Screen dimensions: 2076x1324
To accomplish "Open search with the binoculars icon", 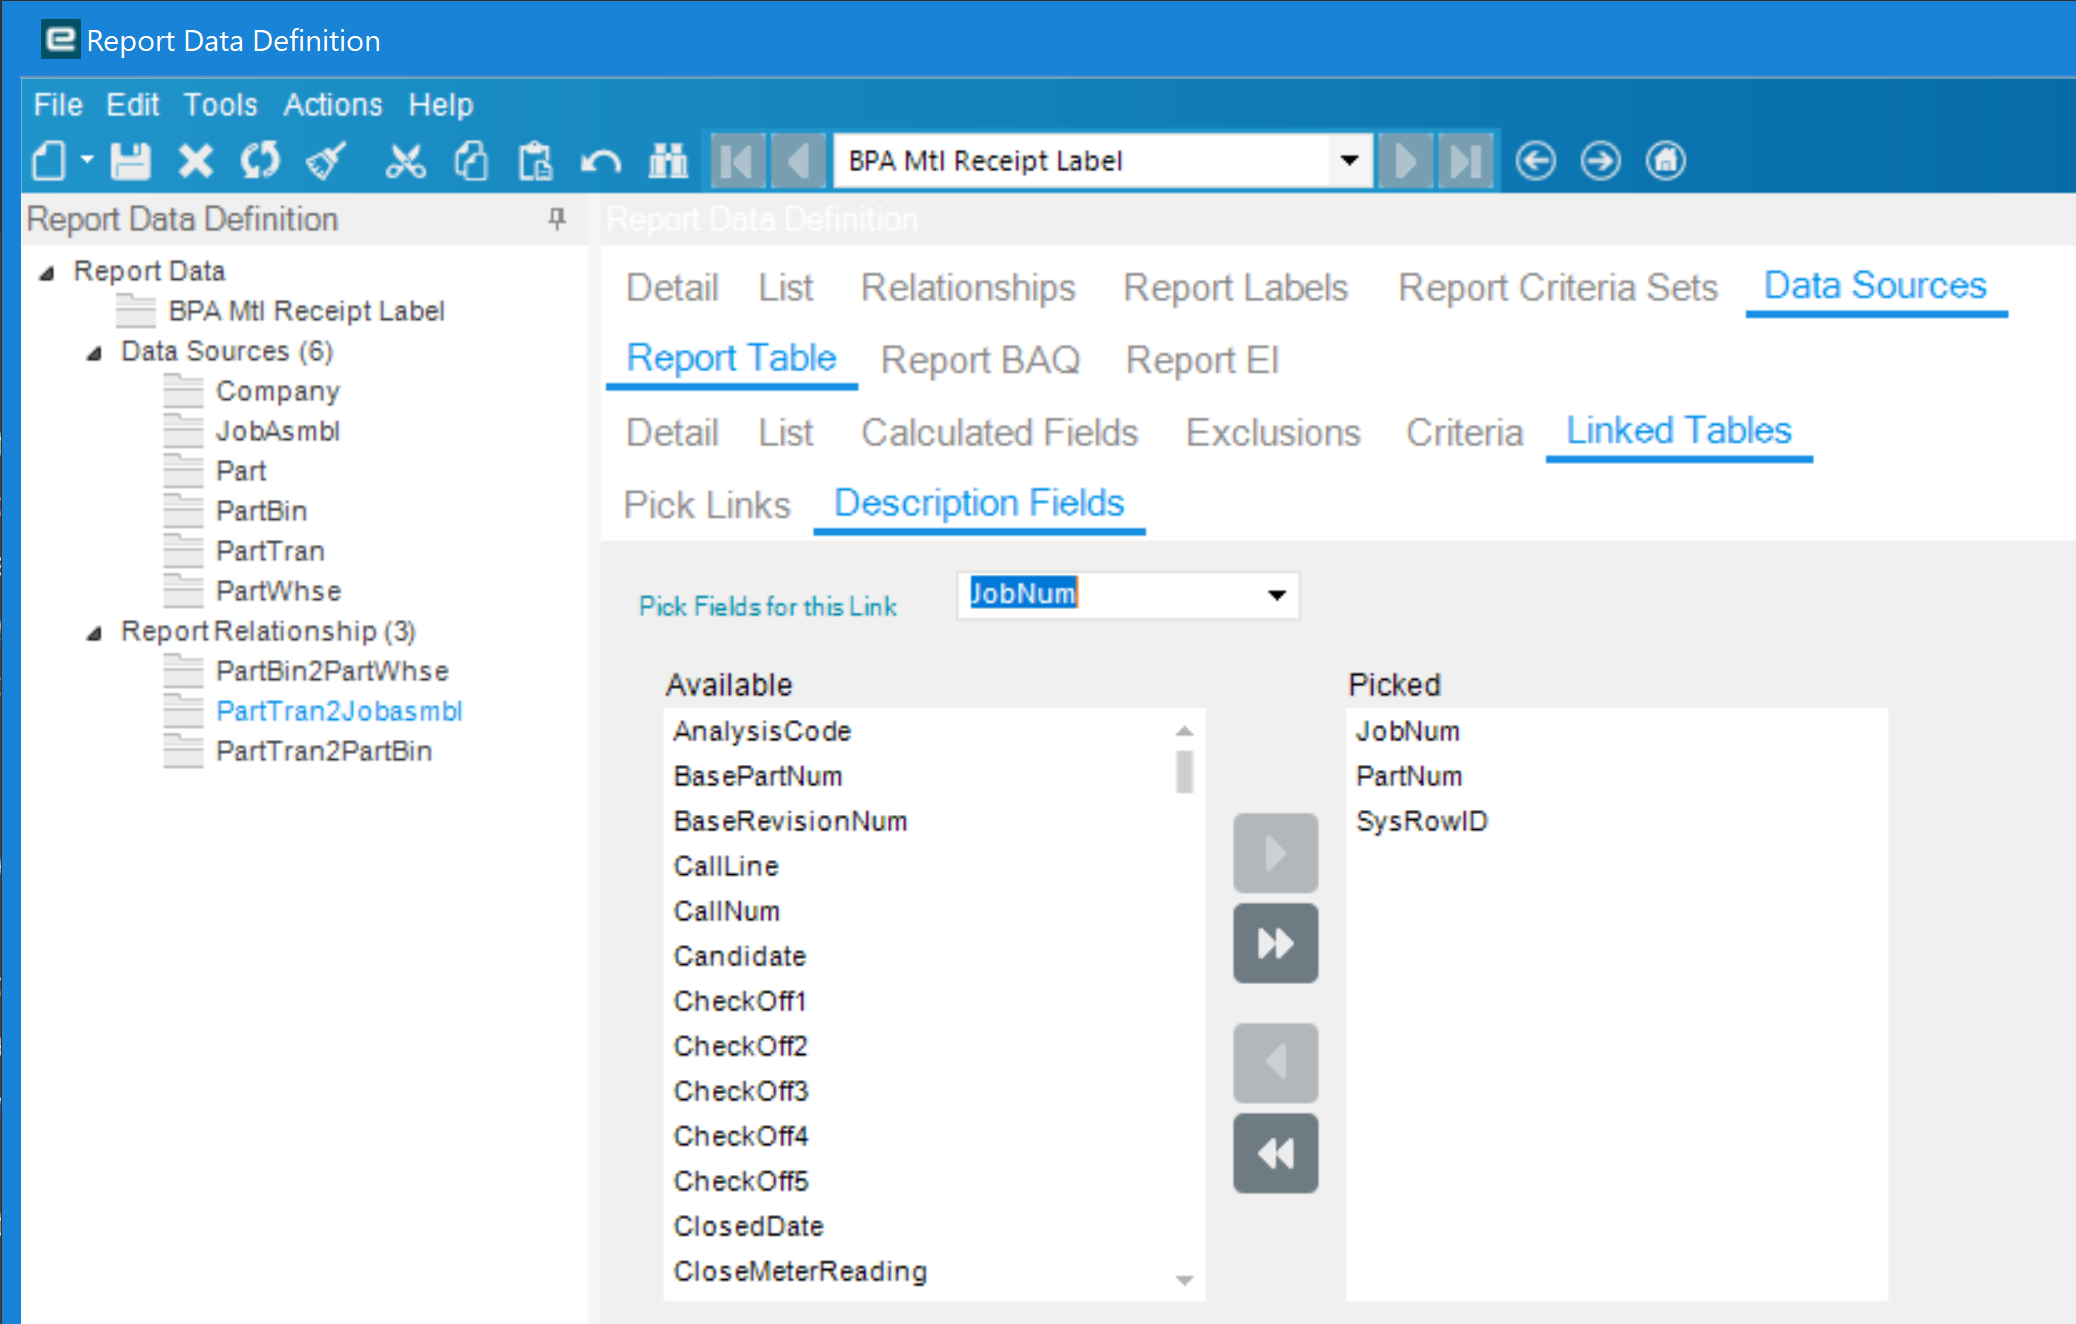I will 668,161.
